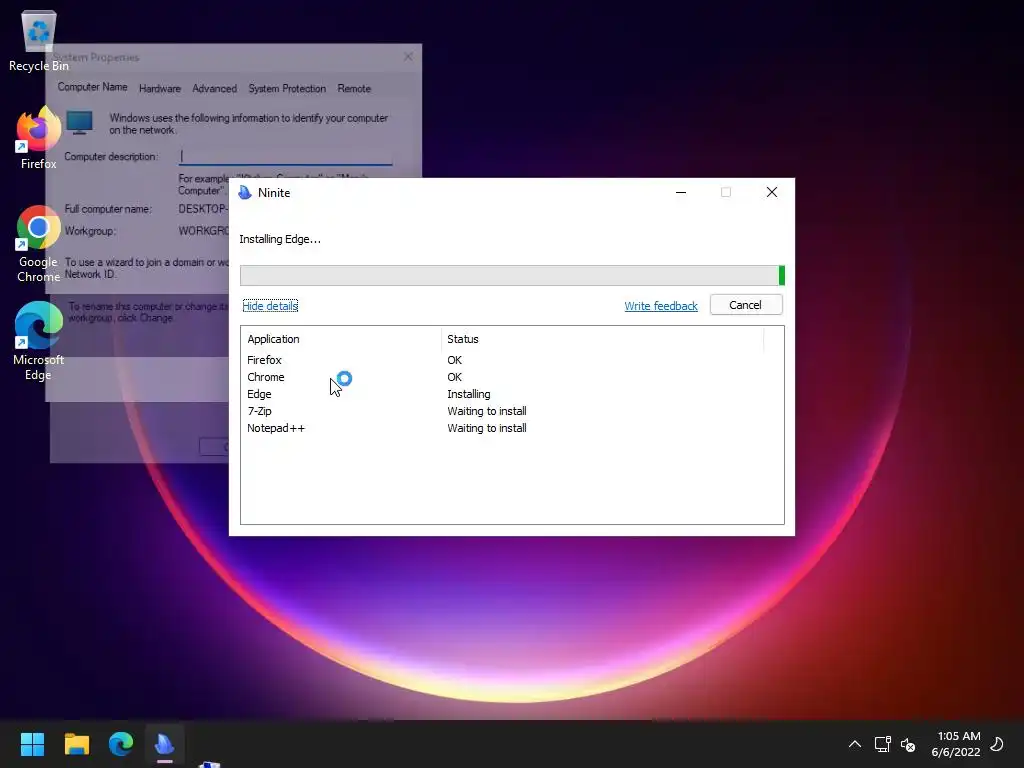Close the Ninite window
Viewport: 1024px width, 768px height.
(772, 192)
